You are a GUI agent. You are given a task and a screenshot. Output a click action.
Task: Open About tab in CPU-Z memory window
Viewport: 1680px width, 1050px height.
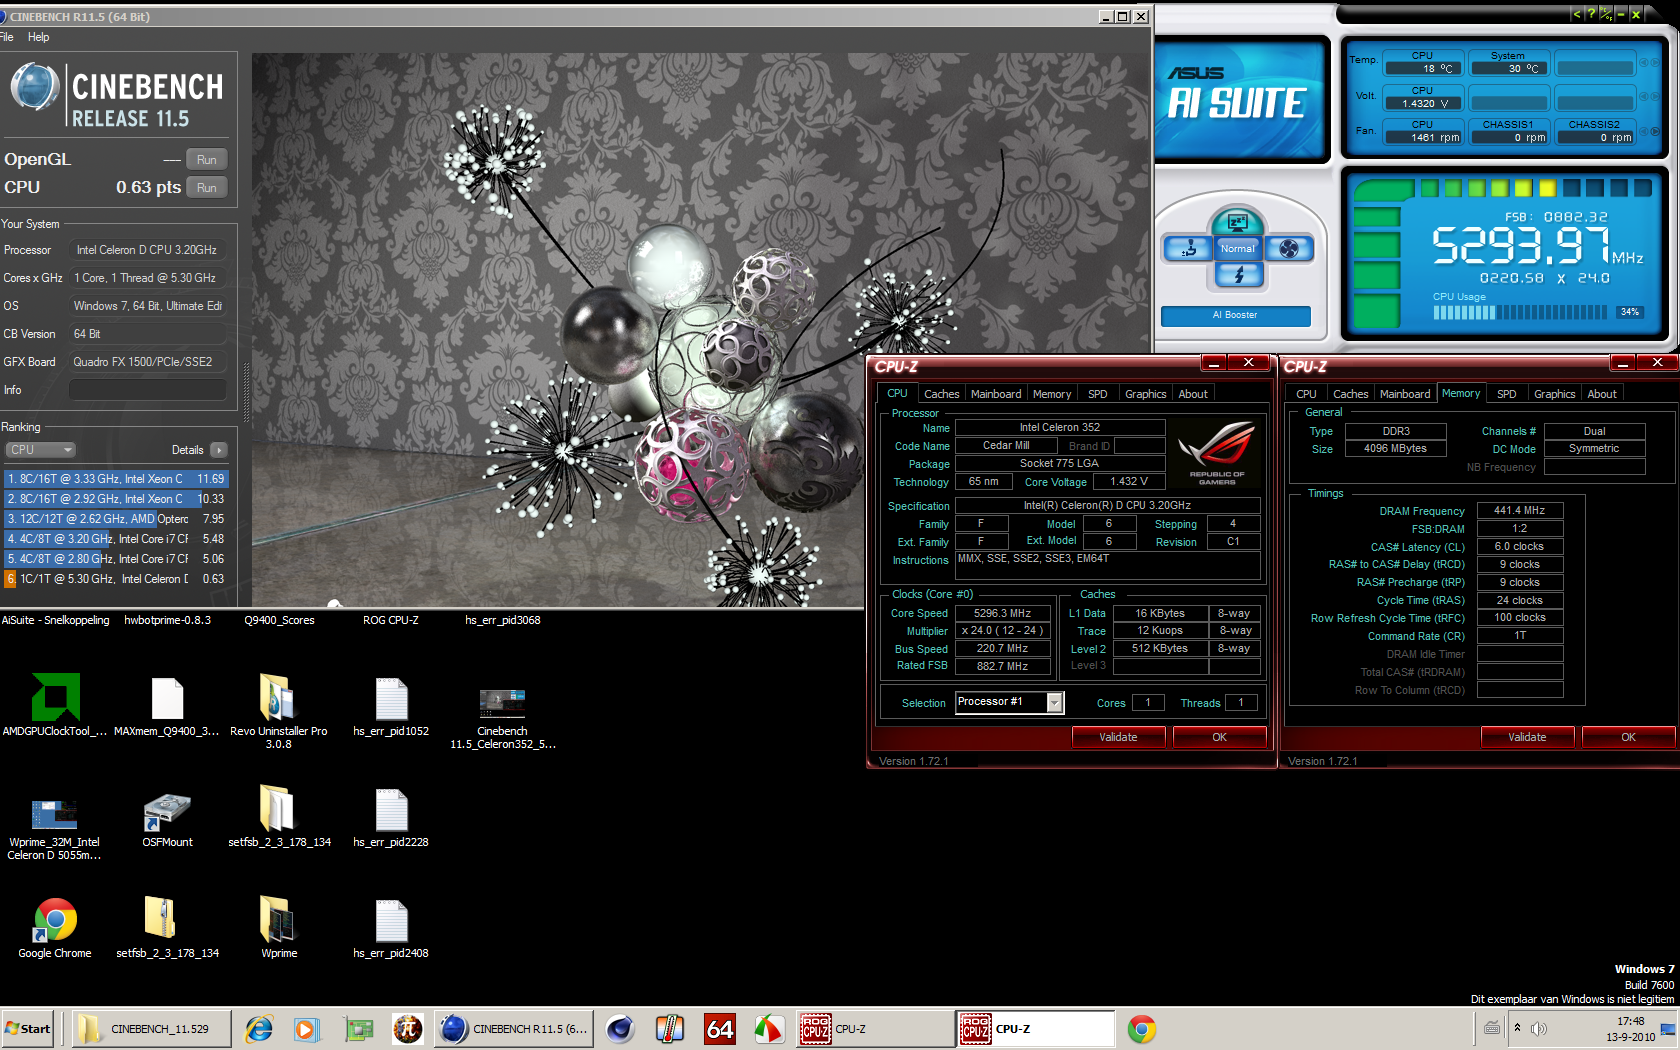click(x=1602, y=394)
